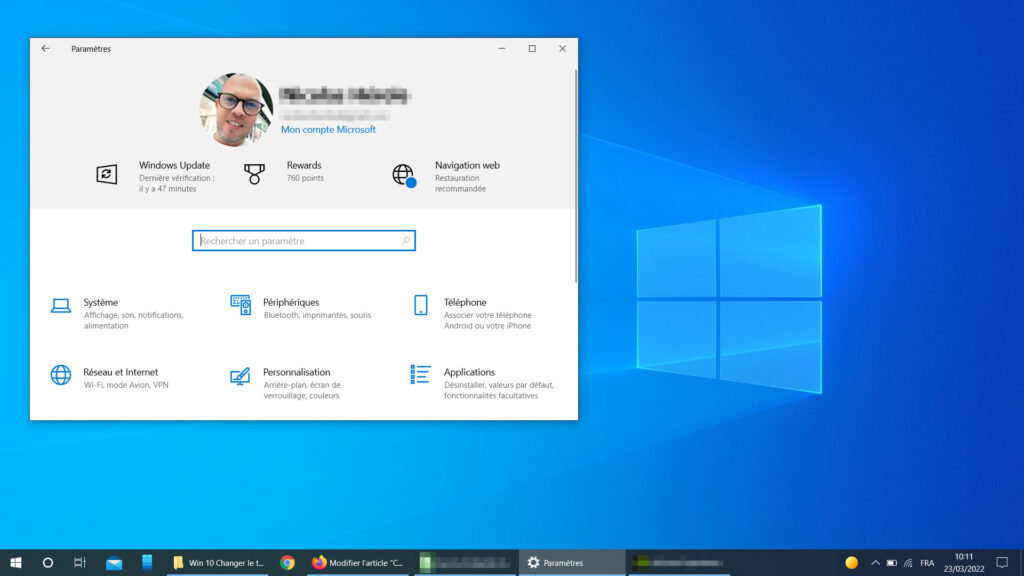This screenshot has height=576, width=1024.
Task: Open the Applications list icon
Action: tap(420, 374)
